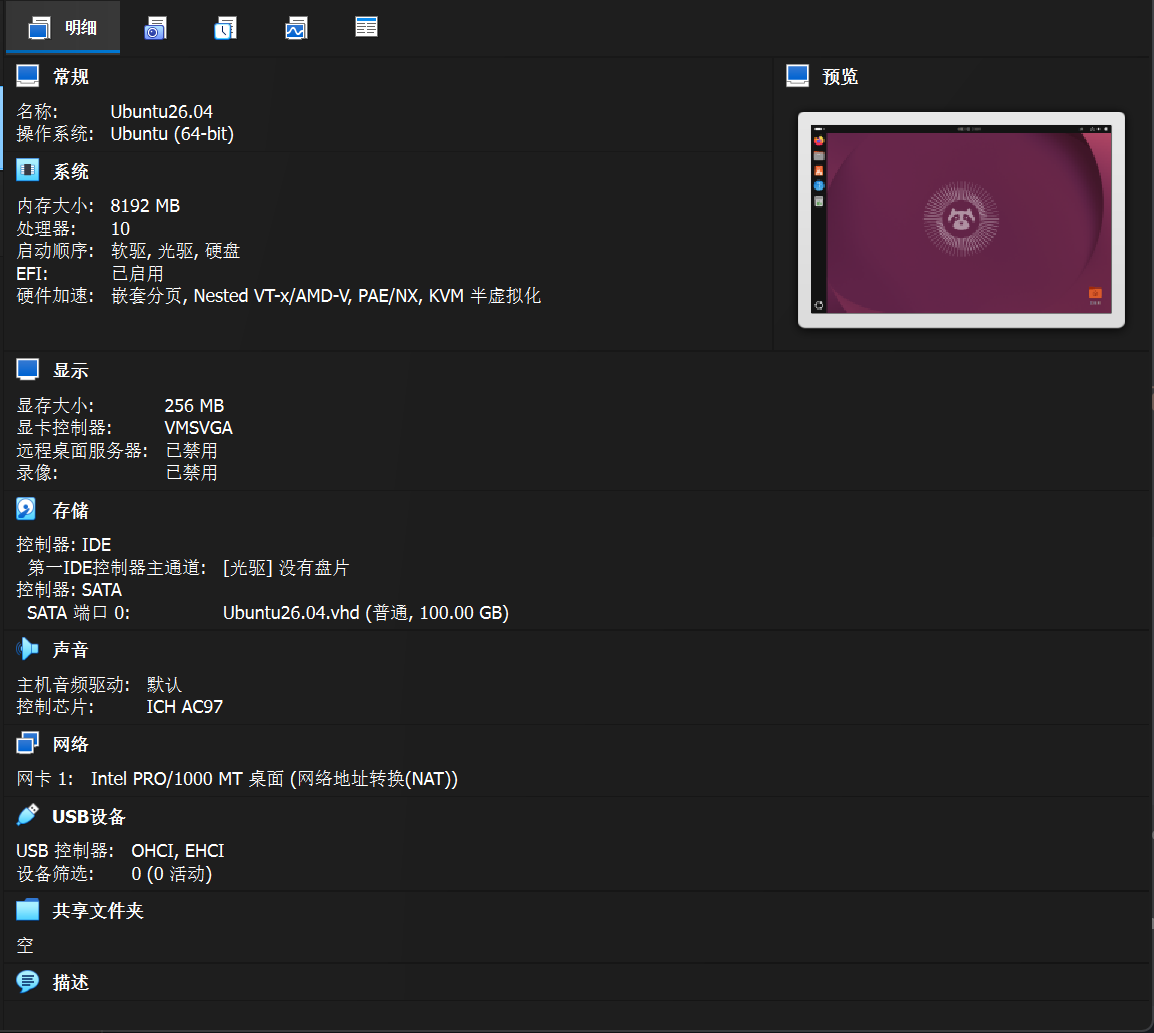Viewport: 1154px width, 1033px height.
Task: Open the file manager list tab
Action: (x=366, y=27)
